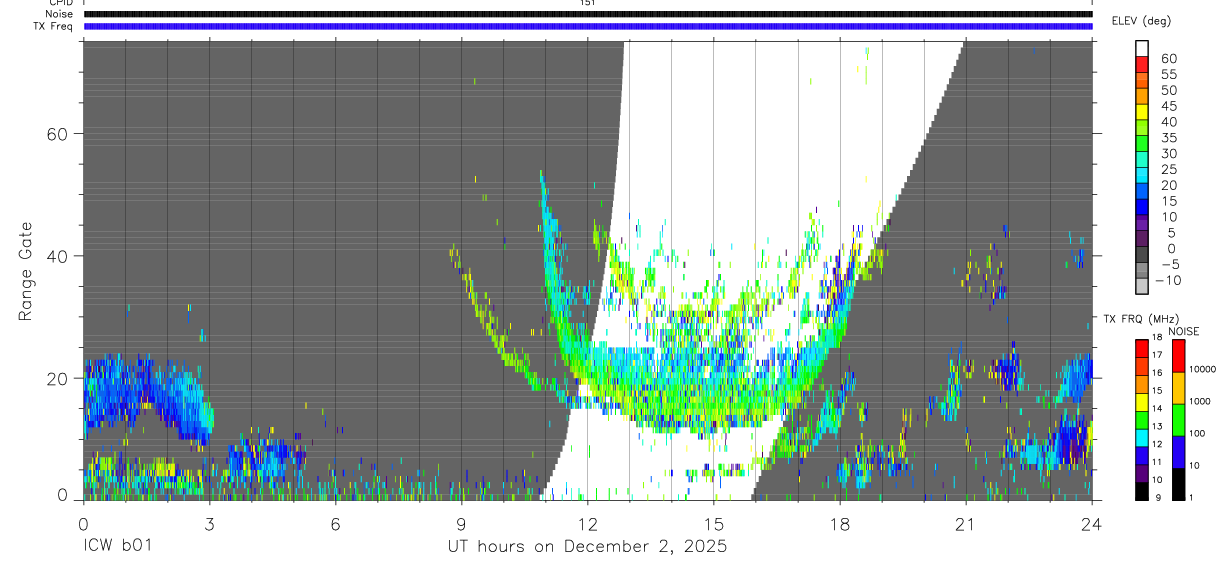The image size is (1228, 567).
Task: Click TX FRQ colorbar label '16'
Action: coord(1157,373)
